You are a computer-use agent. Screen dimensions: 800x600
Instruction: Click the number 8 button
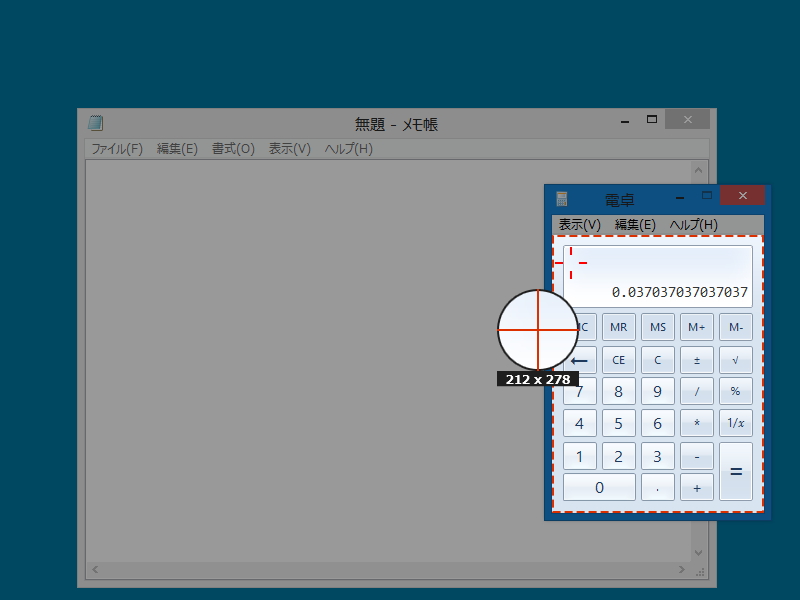(618, 391)
